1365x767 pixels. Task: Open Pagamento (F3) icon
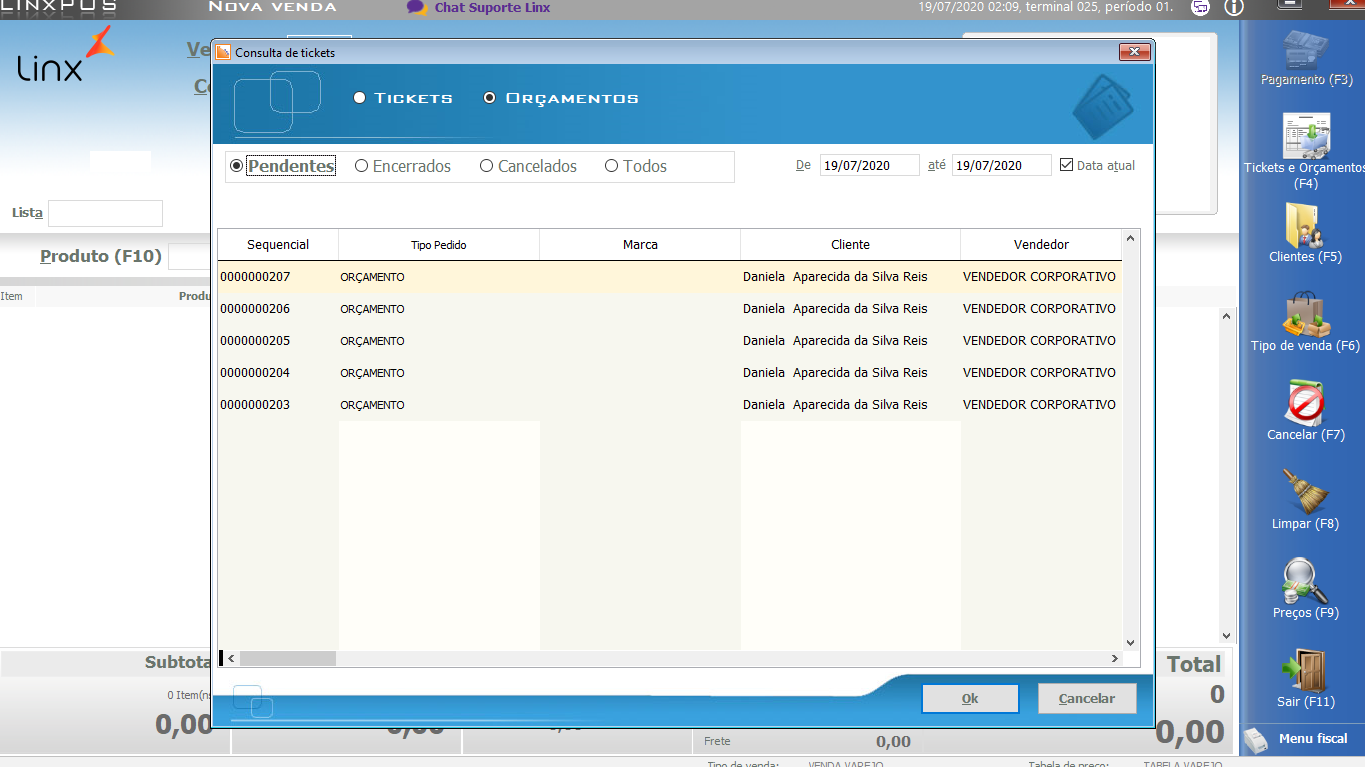(1305, 51)
